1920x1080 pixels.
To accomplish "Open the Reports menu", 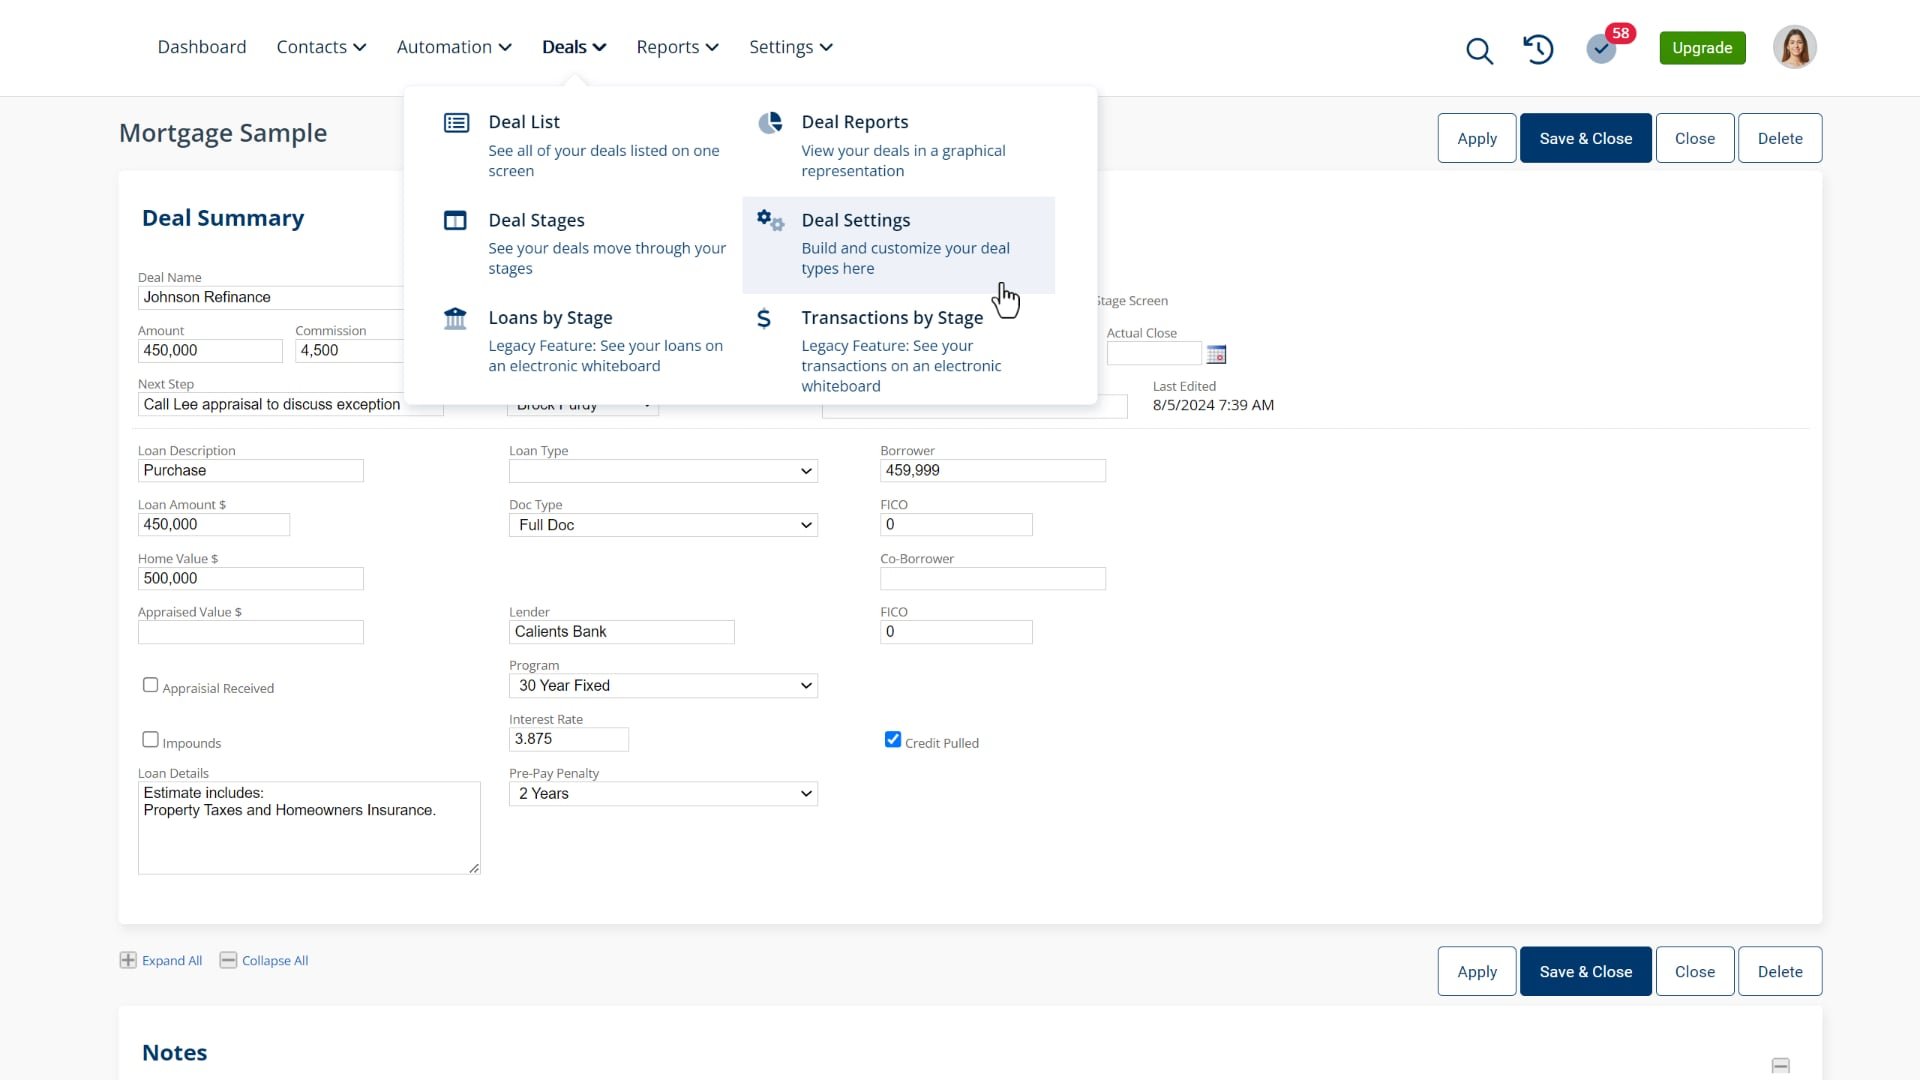I will (x=677, y=47).
